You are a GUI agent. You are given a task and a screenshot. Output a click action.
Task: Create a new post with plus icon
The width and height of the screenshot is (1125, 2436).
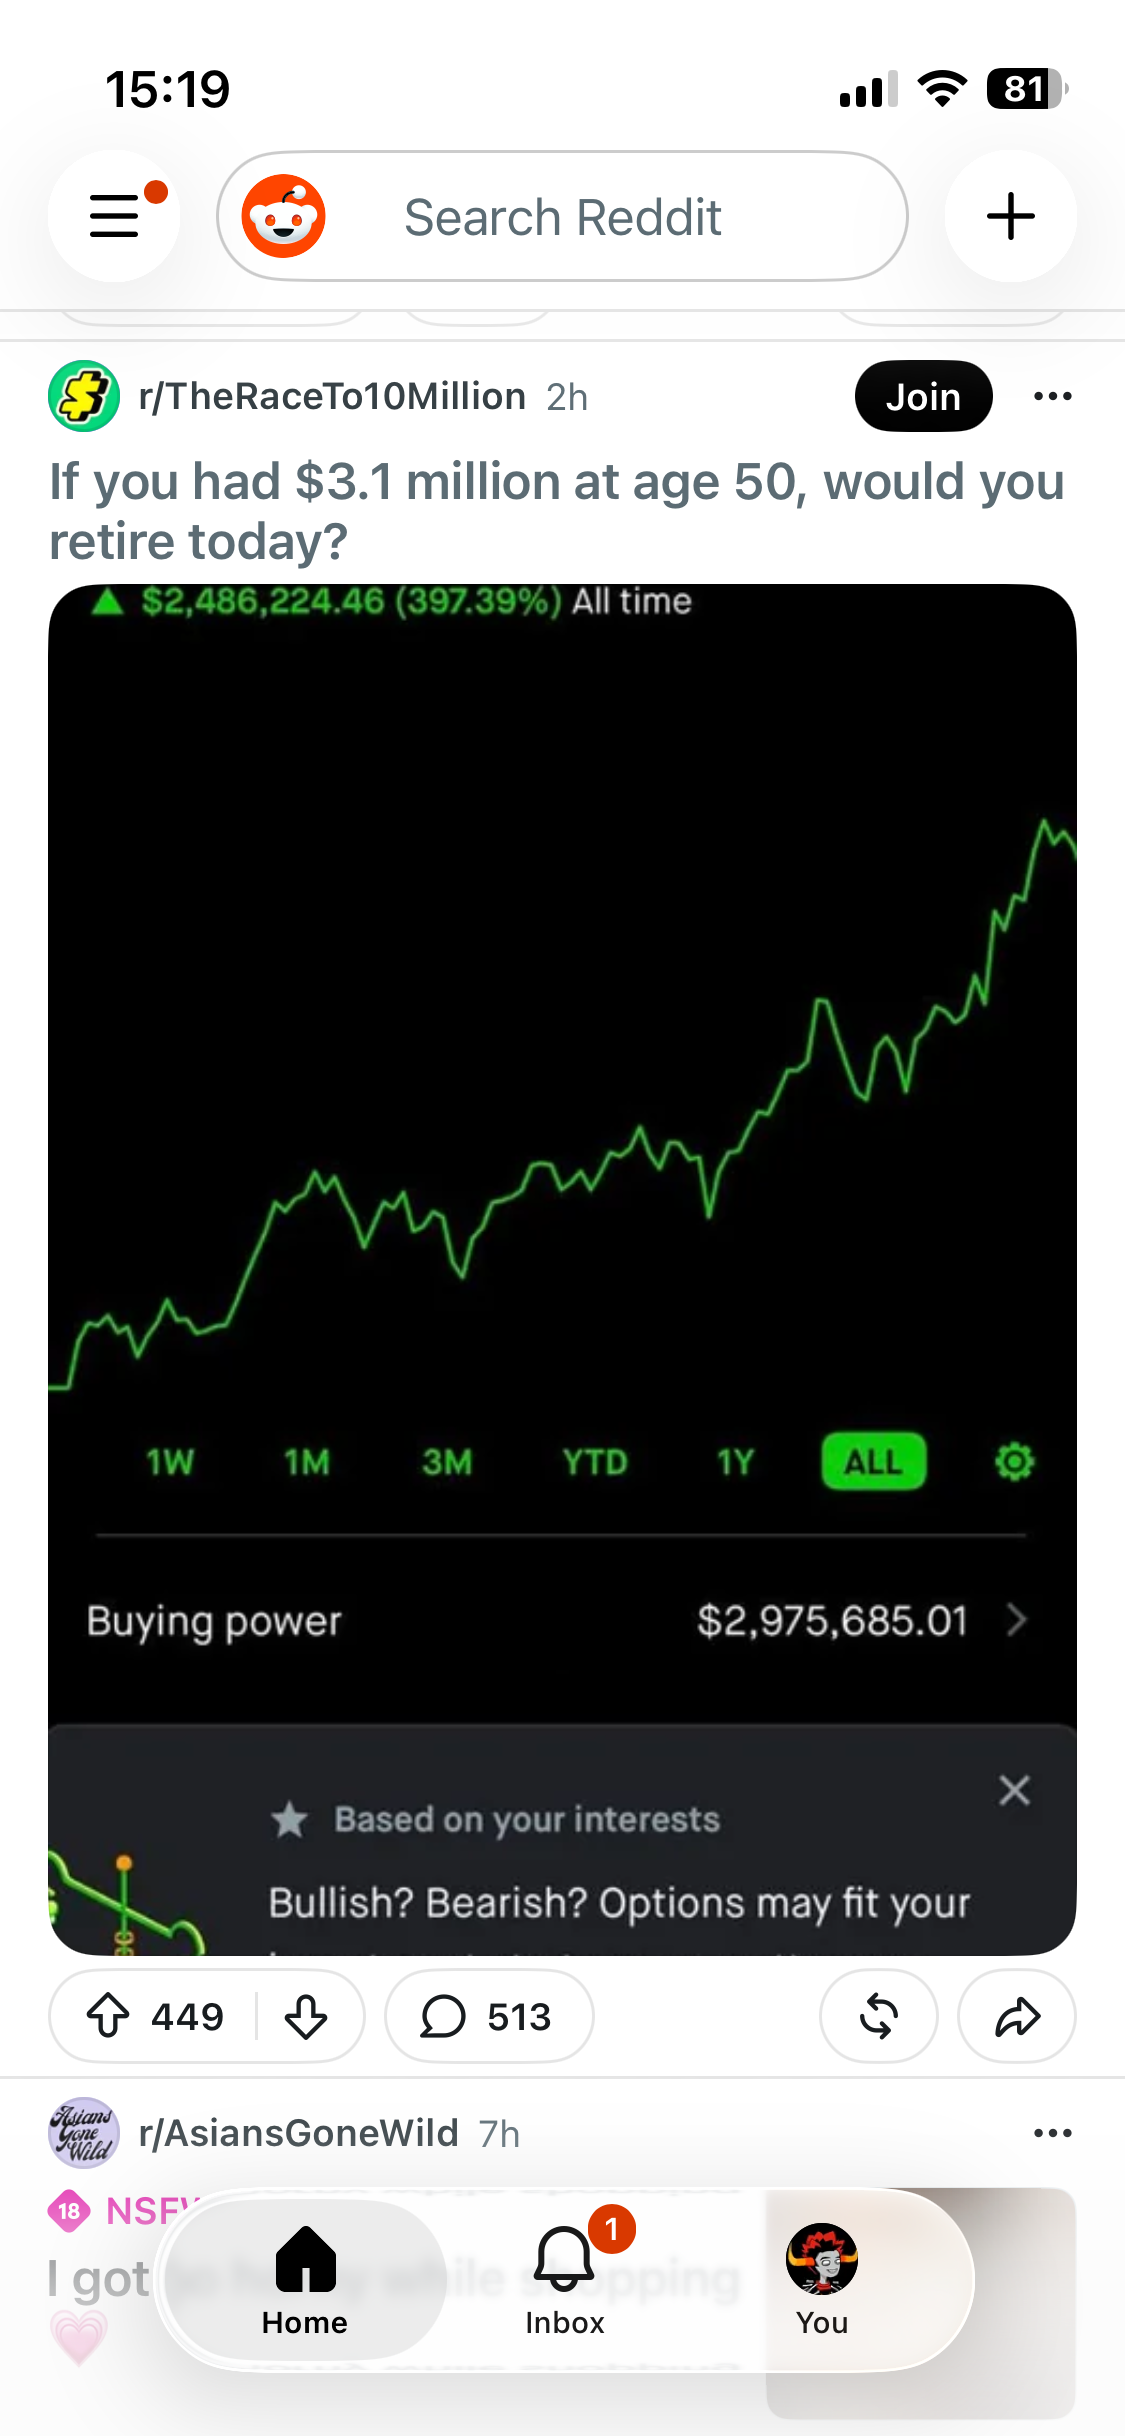[1010, 216]
